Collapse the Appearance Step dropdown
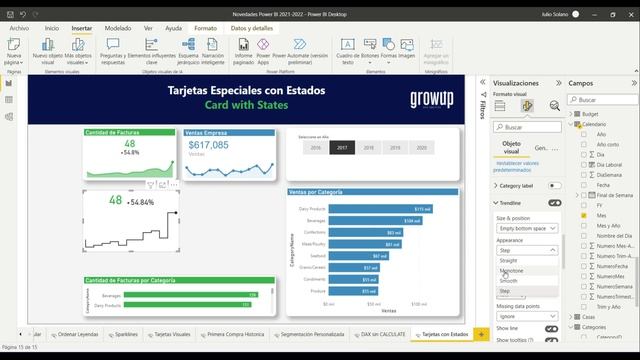This screenshot has width=640, height=360. pyautogui.click(x=527, y=250)
